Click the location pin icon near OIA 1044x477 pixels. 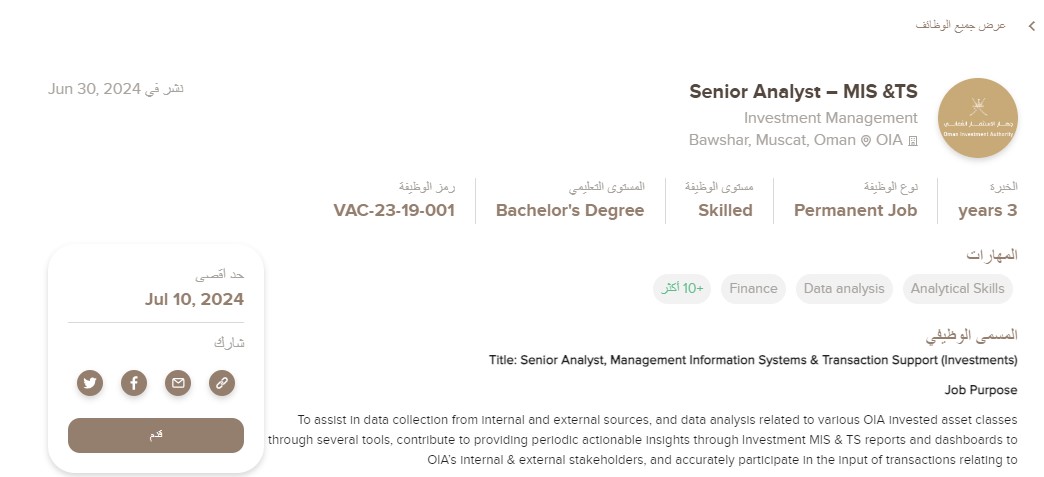point(866,141)
